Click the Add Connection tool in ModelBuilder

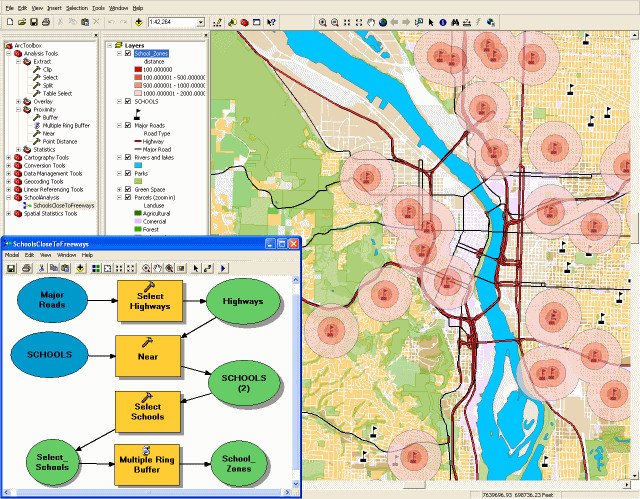[x=208, y=268]
